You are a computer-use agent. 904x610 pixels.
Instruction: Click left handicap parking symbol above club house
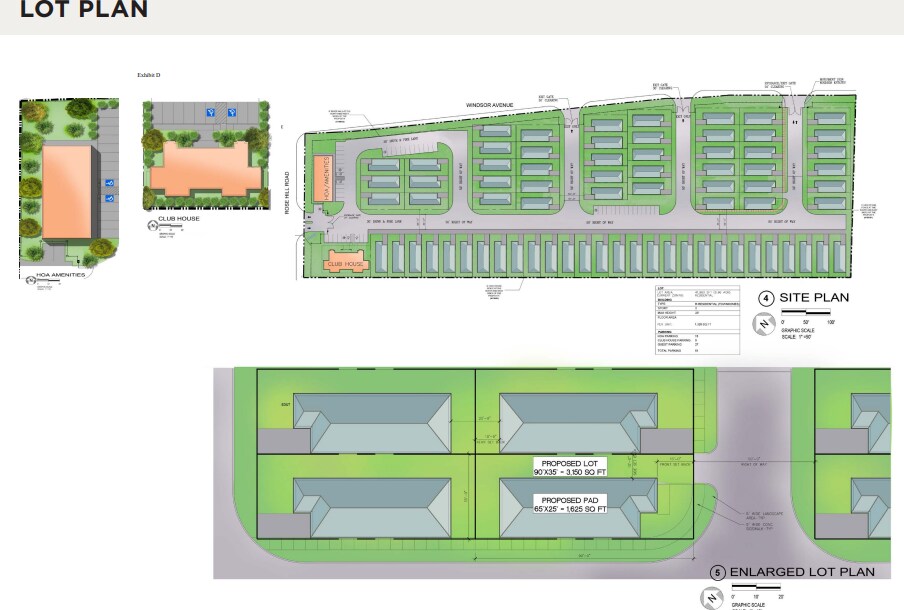pyautogui.click(x=208, y=113)
